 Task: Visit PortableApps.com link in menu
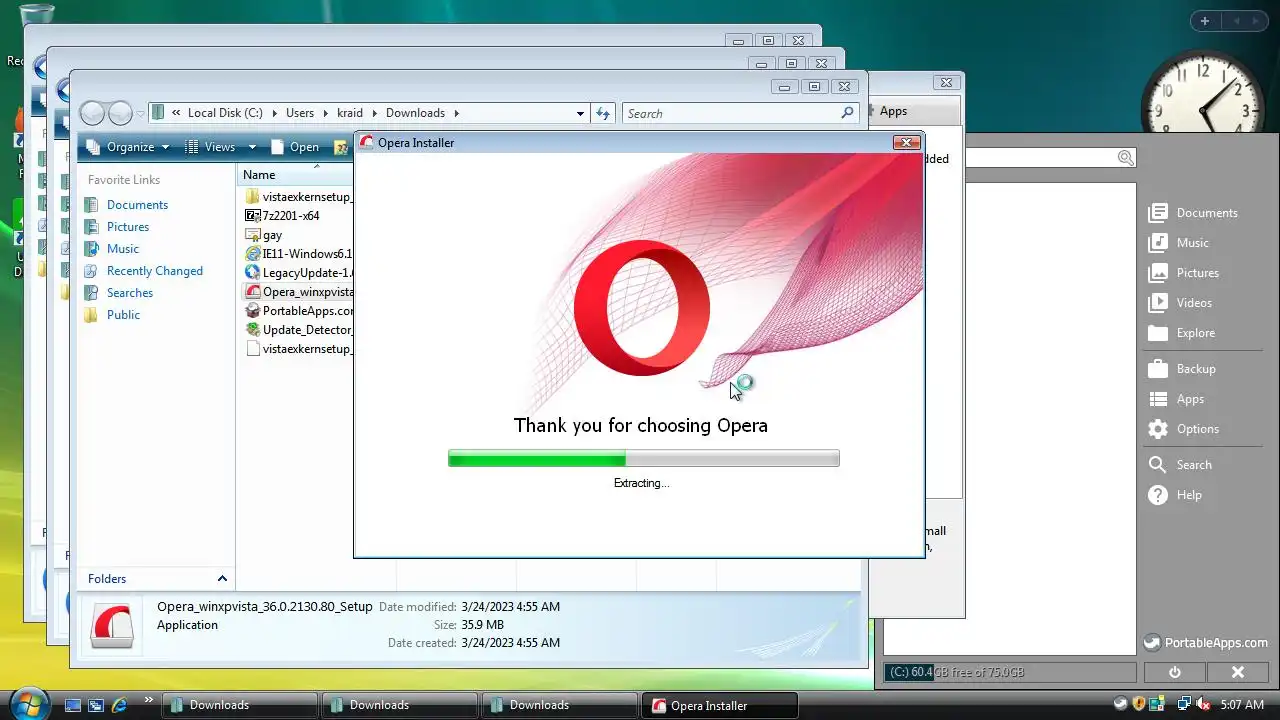point(1205,643)
